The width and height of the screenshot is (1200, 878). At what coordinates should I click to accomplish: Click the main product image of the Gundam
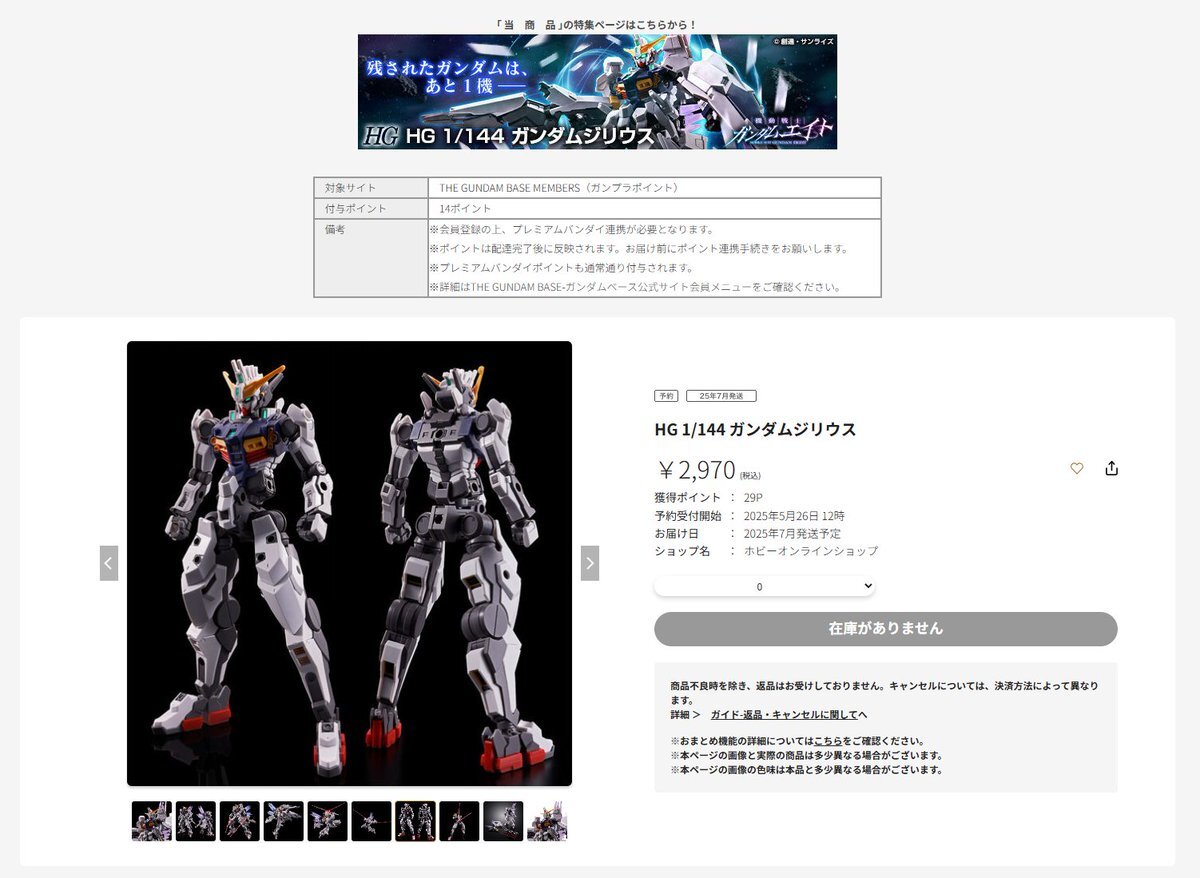(x=349, y=563)
